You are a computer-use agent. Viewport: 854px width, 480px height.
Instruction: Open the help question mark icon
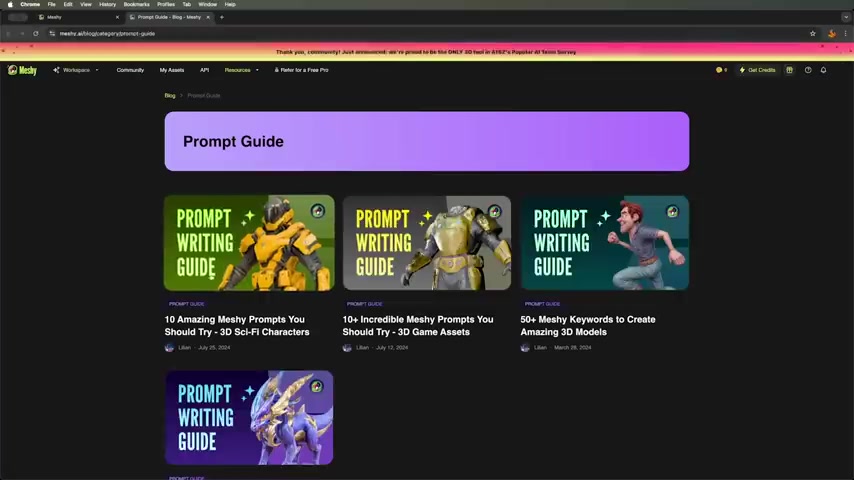(808, 70)
